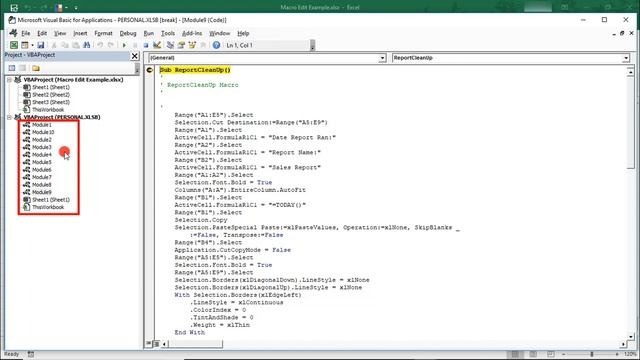Click the Insert UserForm toolbar icon

tap(25, 45)
